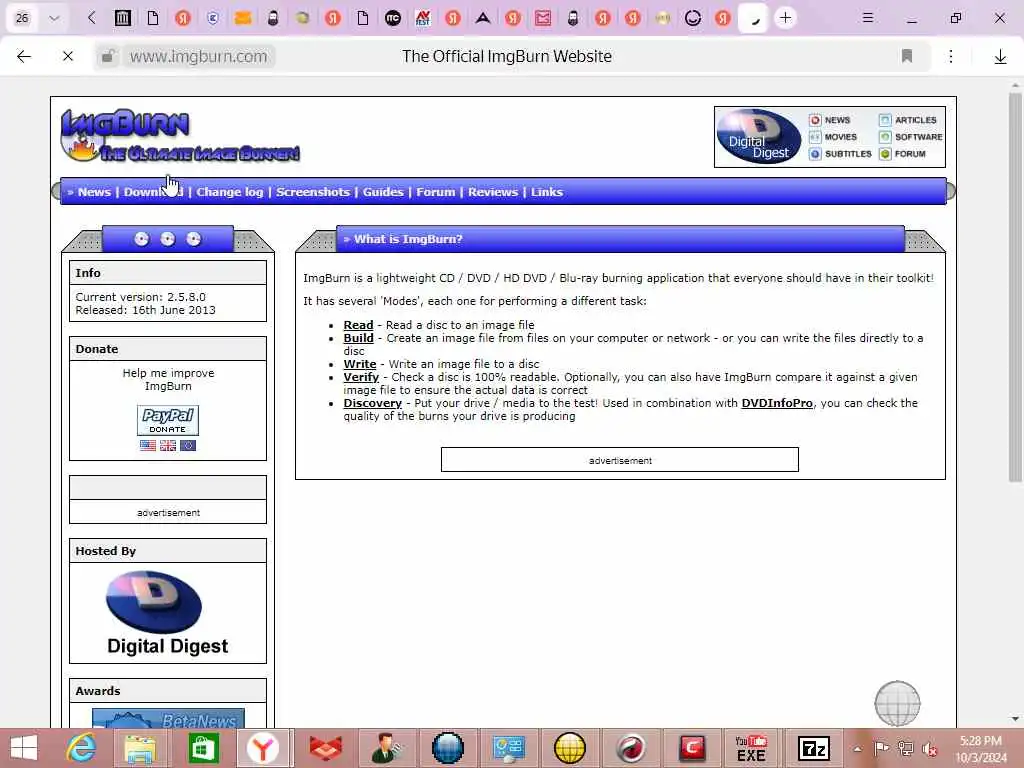Screen dimensions: 1024x768
Task: Open the Digital Digest logo in header
Action: (759, 136)
